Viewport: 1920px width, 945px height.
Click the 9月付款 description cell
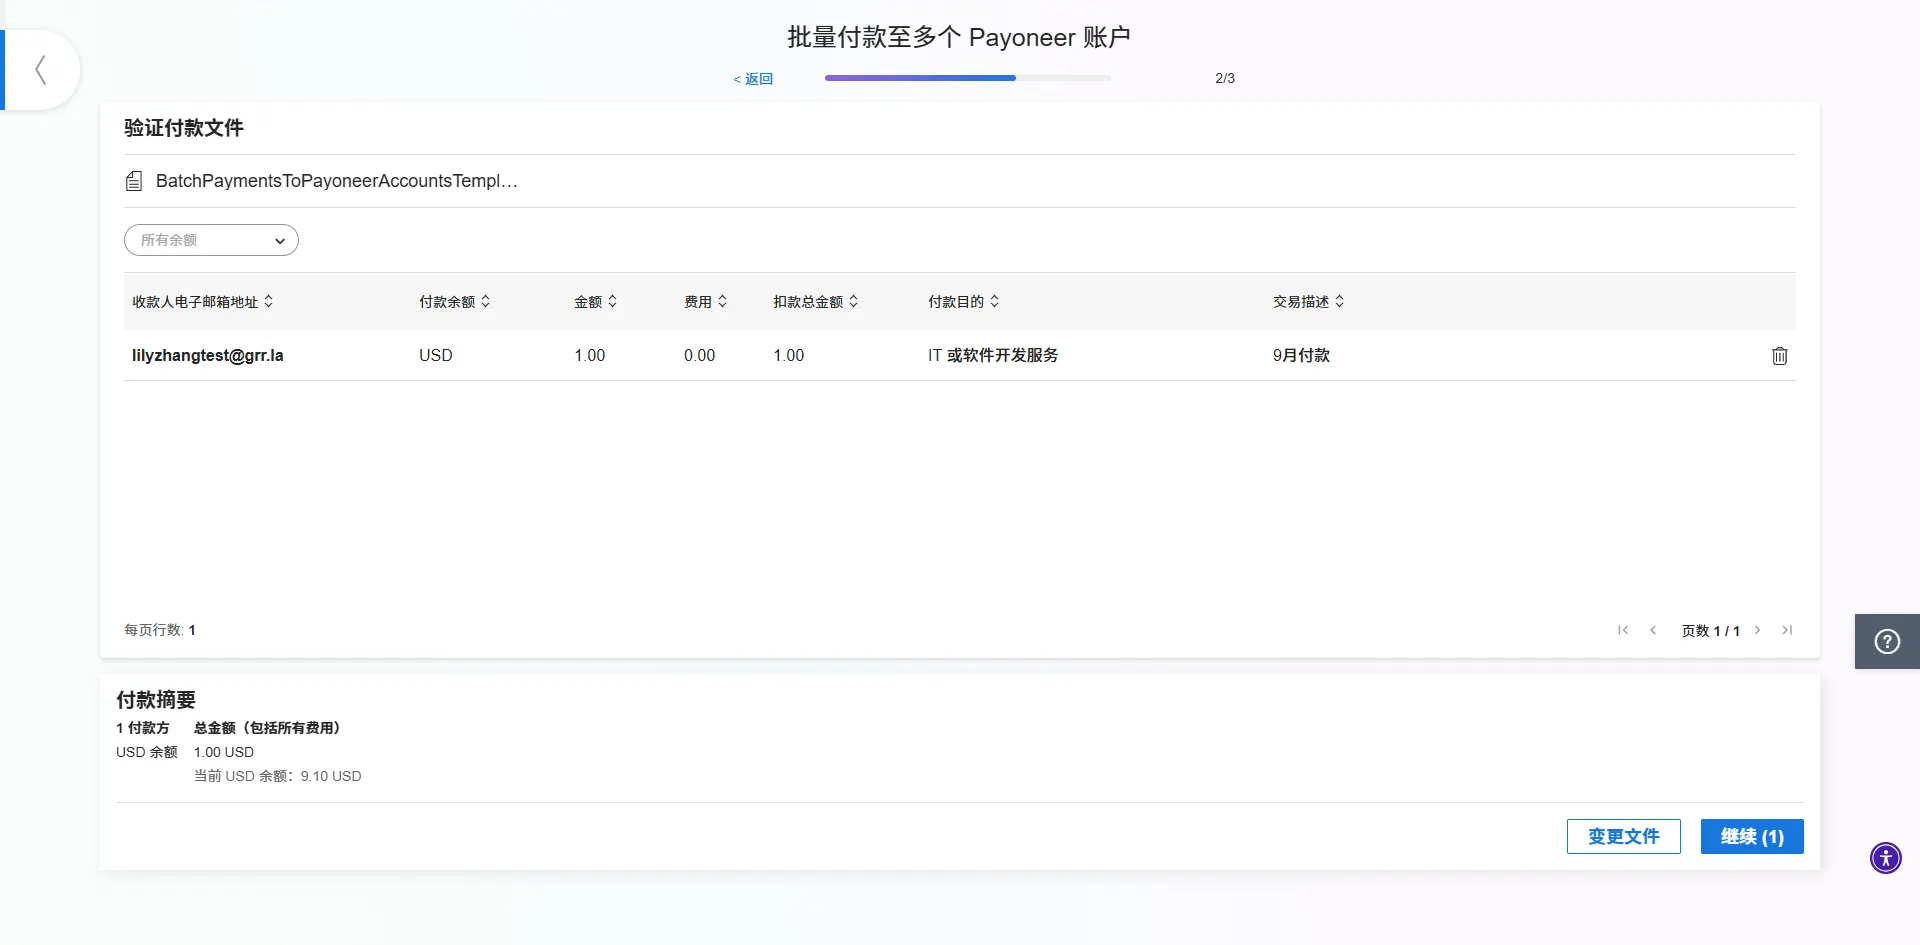click(x=1301, y=355)
